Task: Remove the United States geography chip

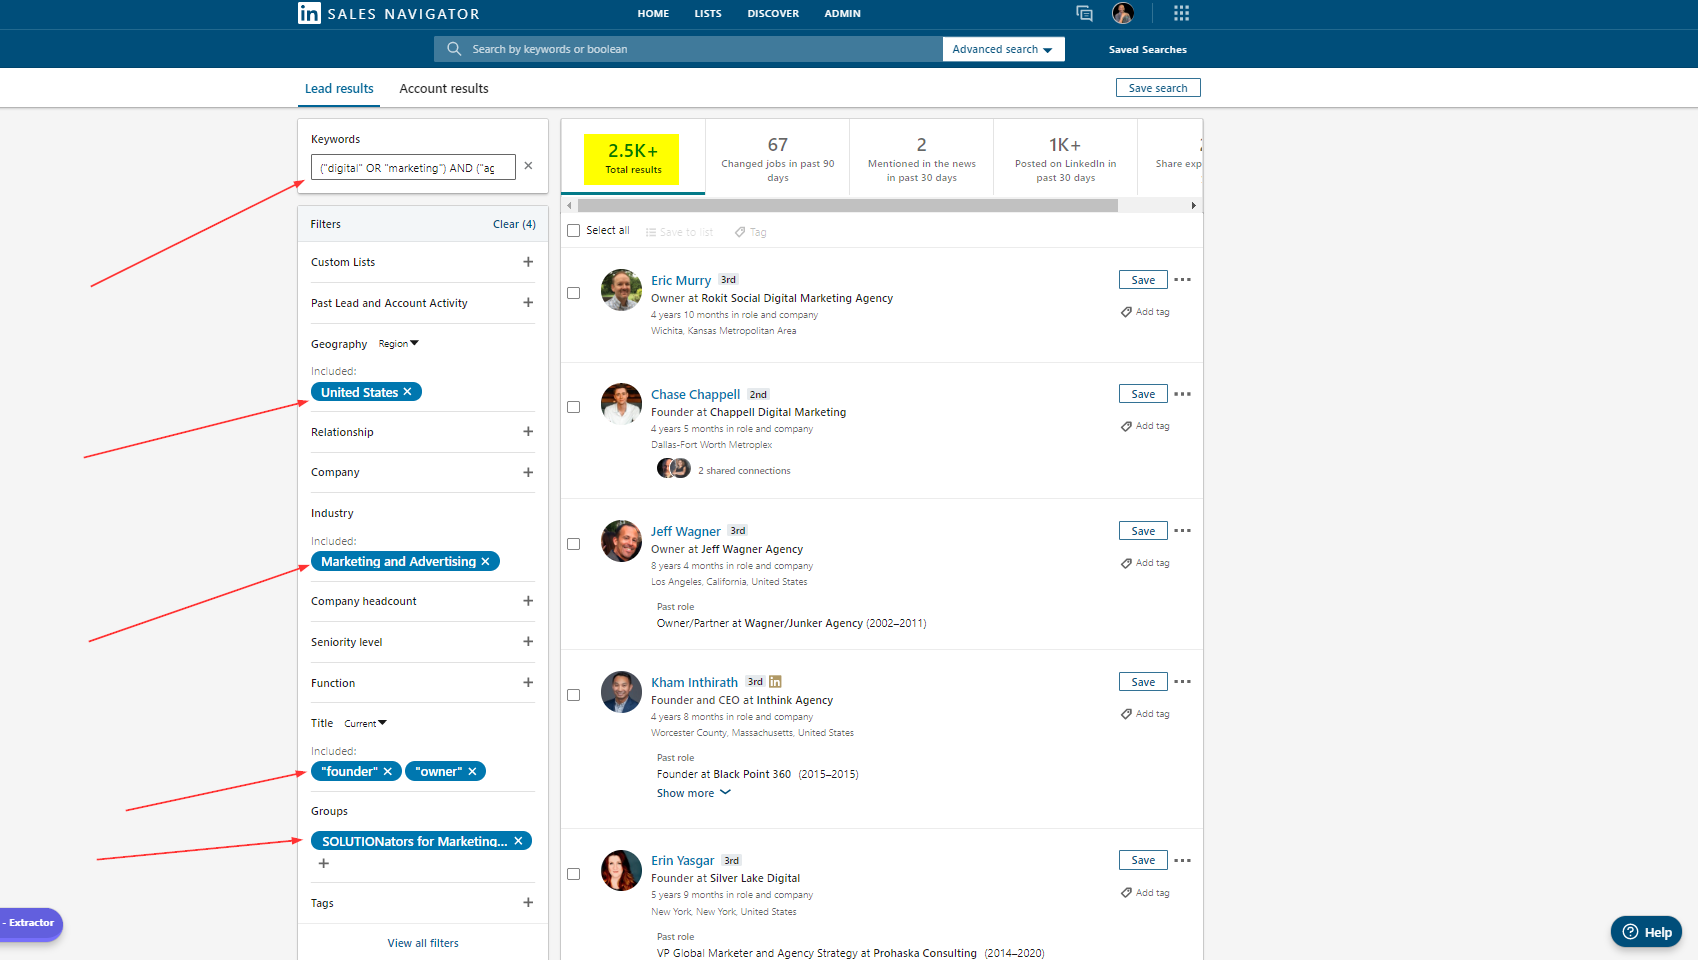Action: pyautogui.click(x=408, y=392)
